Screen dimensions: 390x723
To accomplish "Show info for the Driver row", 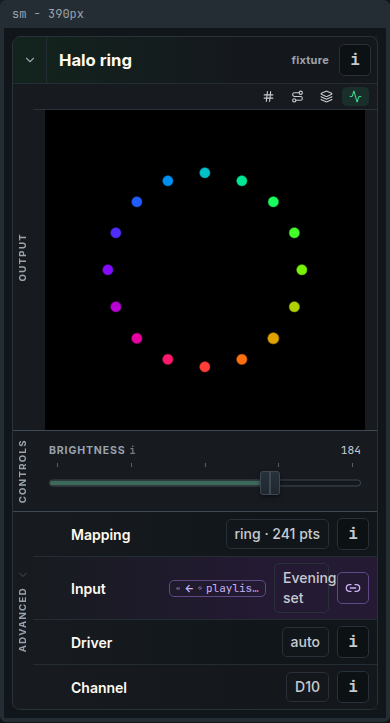I will (x=353, y=642).
